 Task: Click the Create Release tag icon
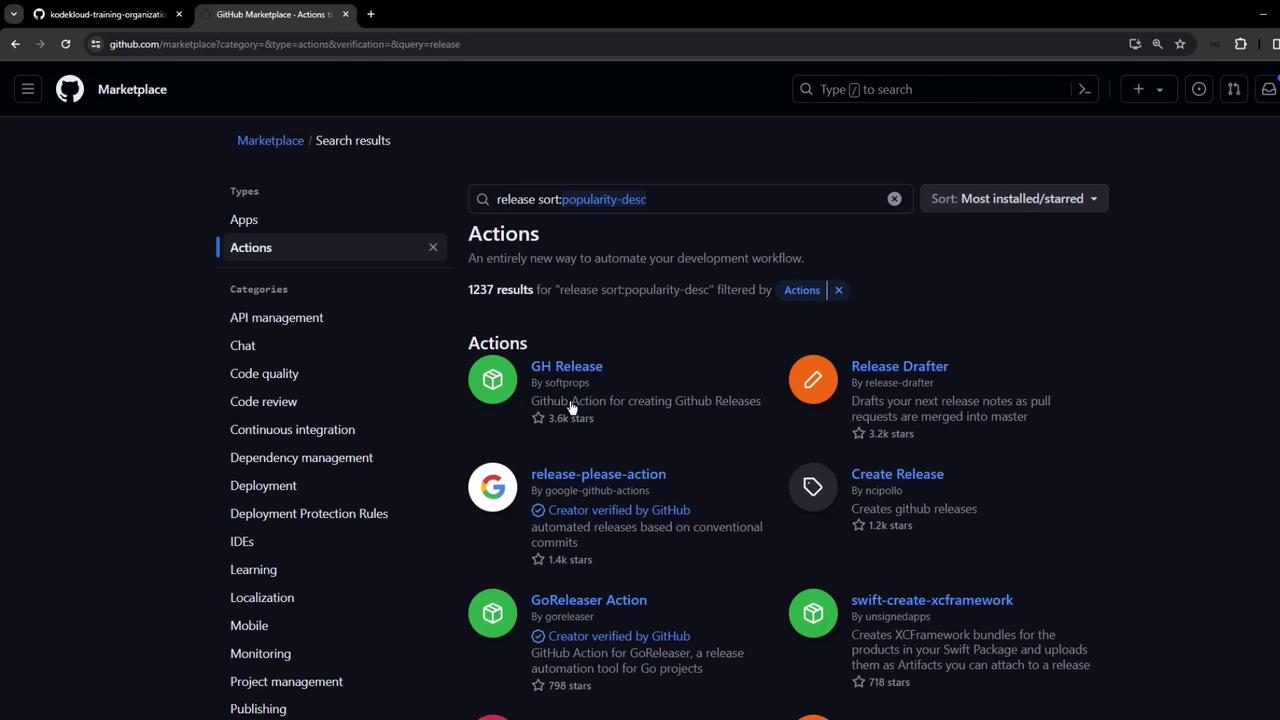812,487
